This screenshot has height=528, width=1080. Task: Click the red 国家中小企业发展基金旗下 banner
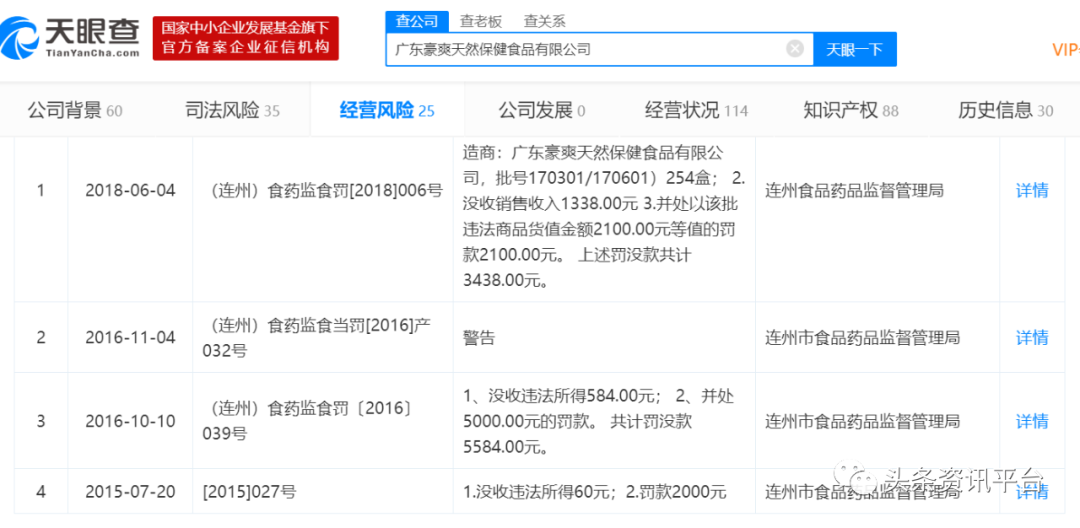[245, 38]
